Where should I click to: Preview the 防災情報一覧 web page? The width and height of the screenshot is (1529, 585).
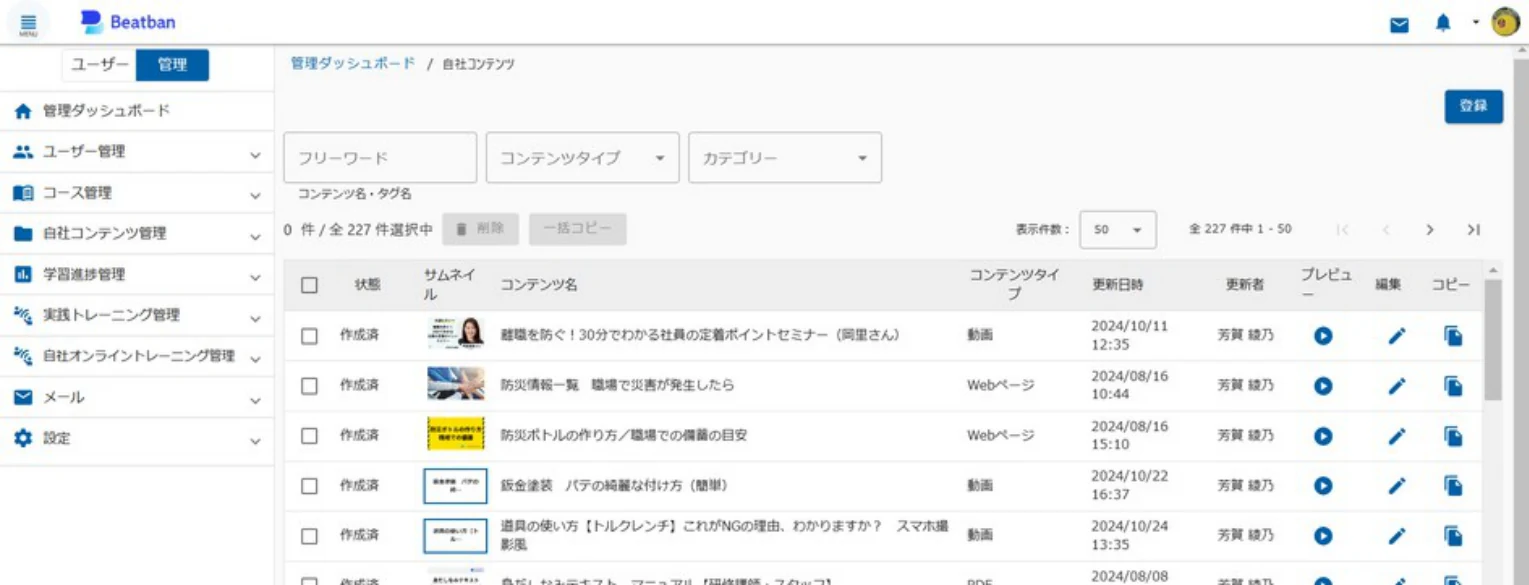[1323, 385]
